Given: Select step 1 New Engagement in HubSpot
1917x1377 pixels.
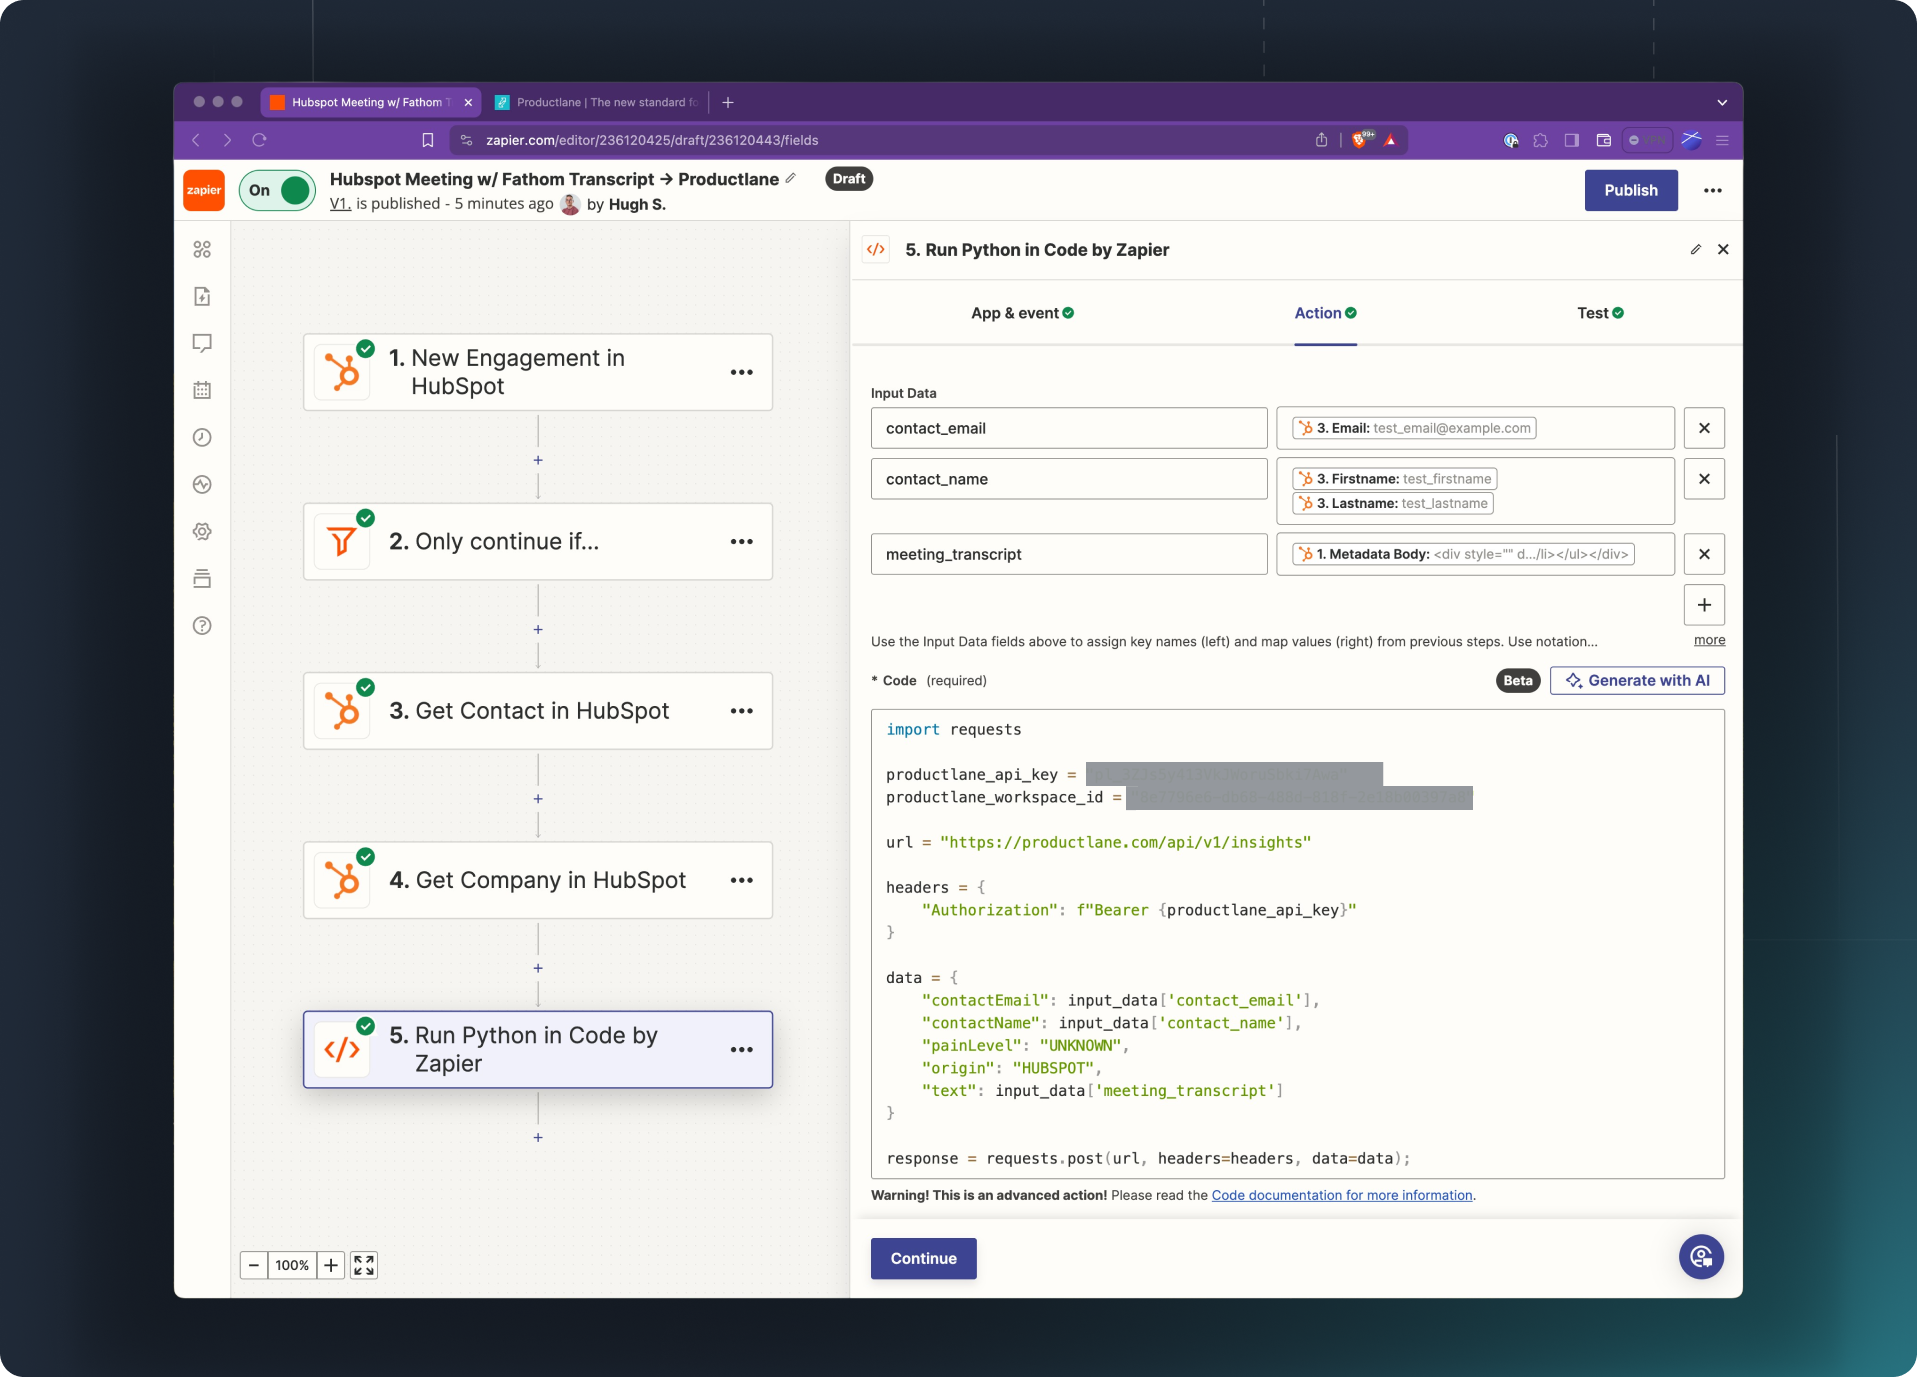Looking at the screenshot, I should pyautogui.click(x=538, y=372).
